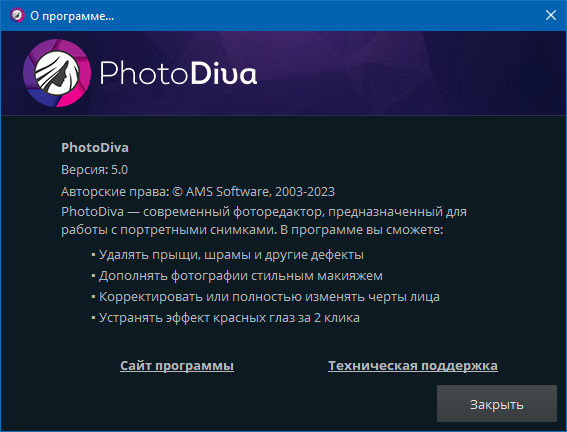
Task: Click the large PhotoDiva logo emblem
Action: click(x=57, y=73)
